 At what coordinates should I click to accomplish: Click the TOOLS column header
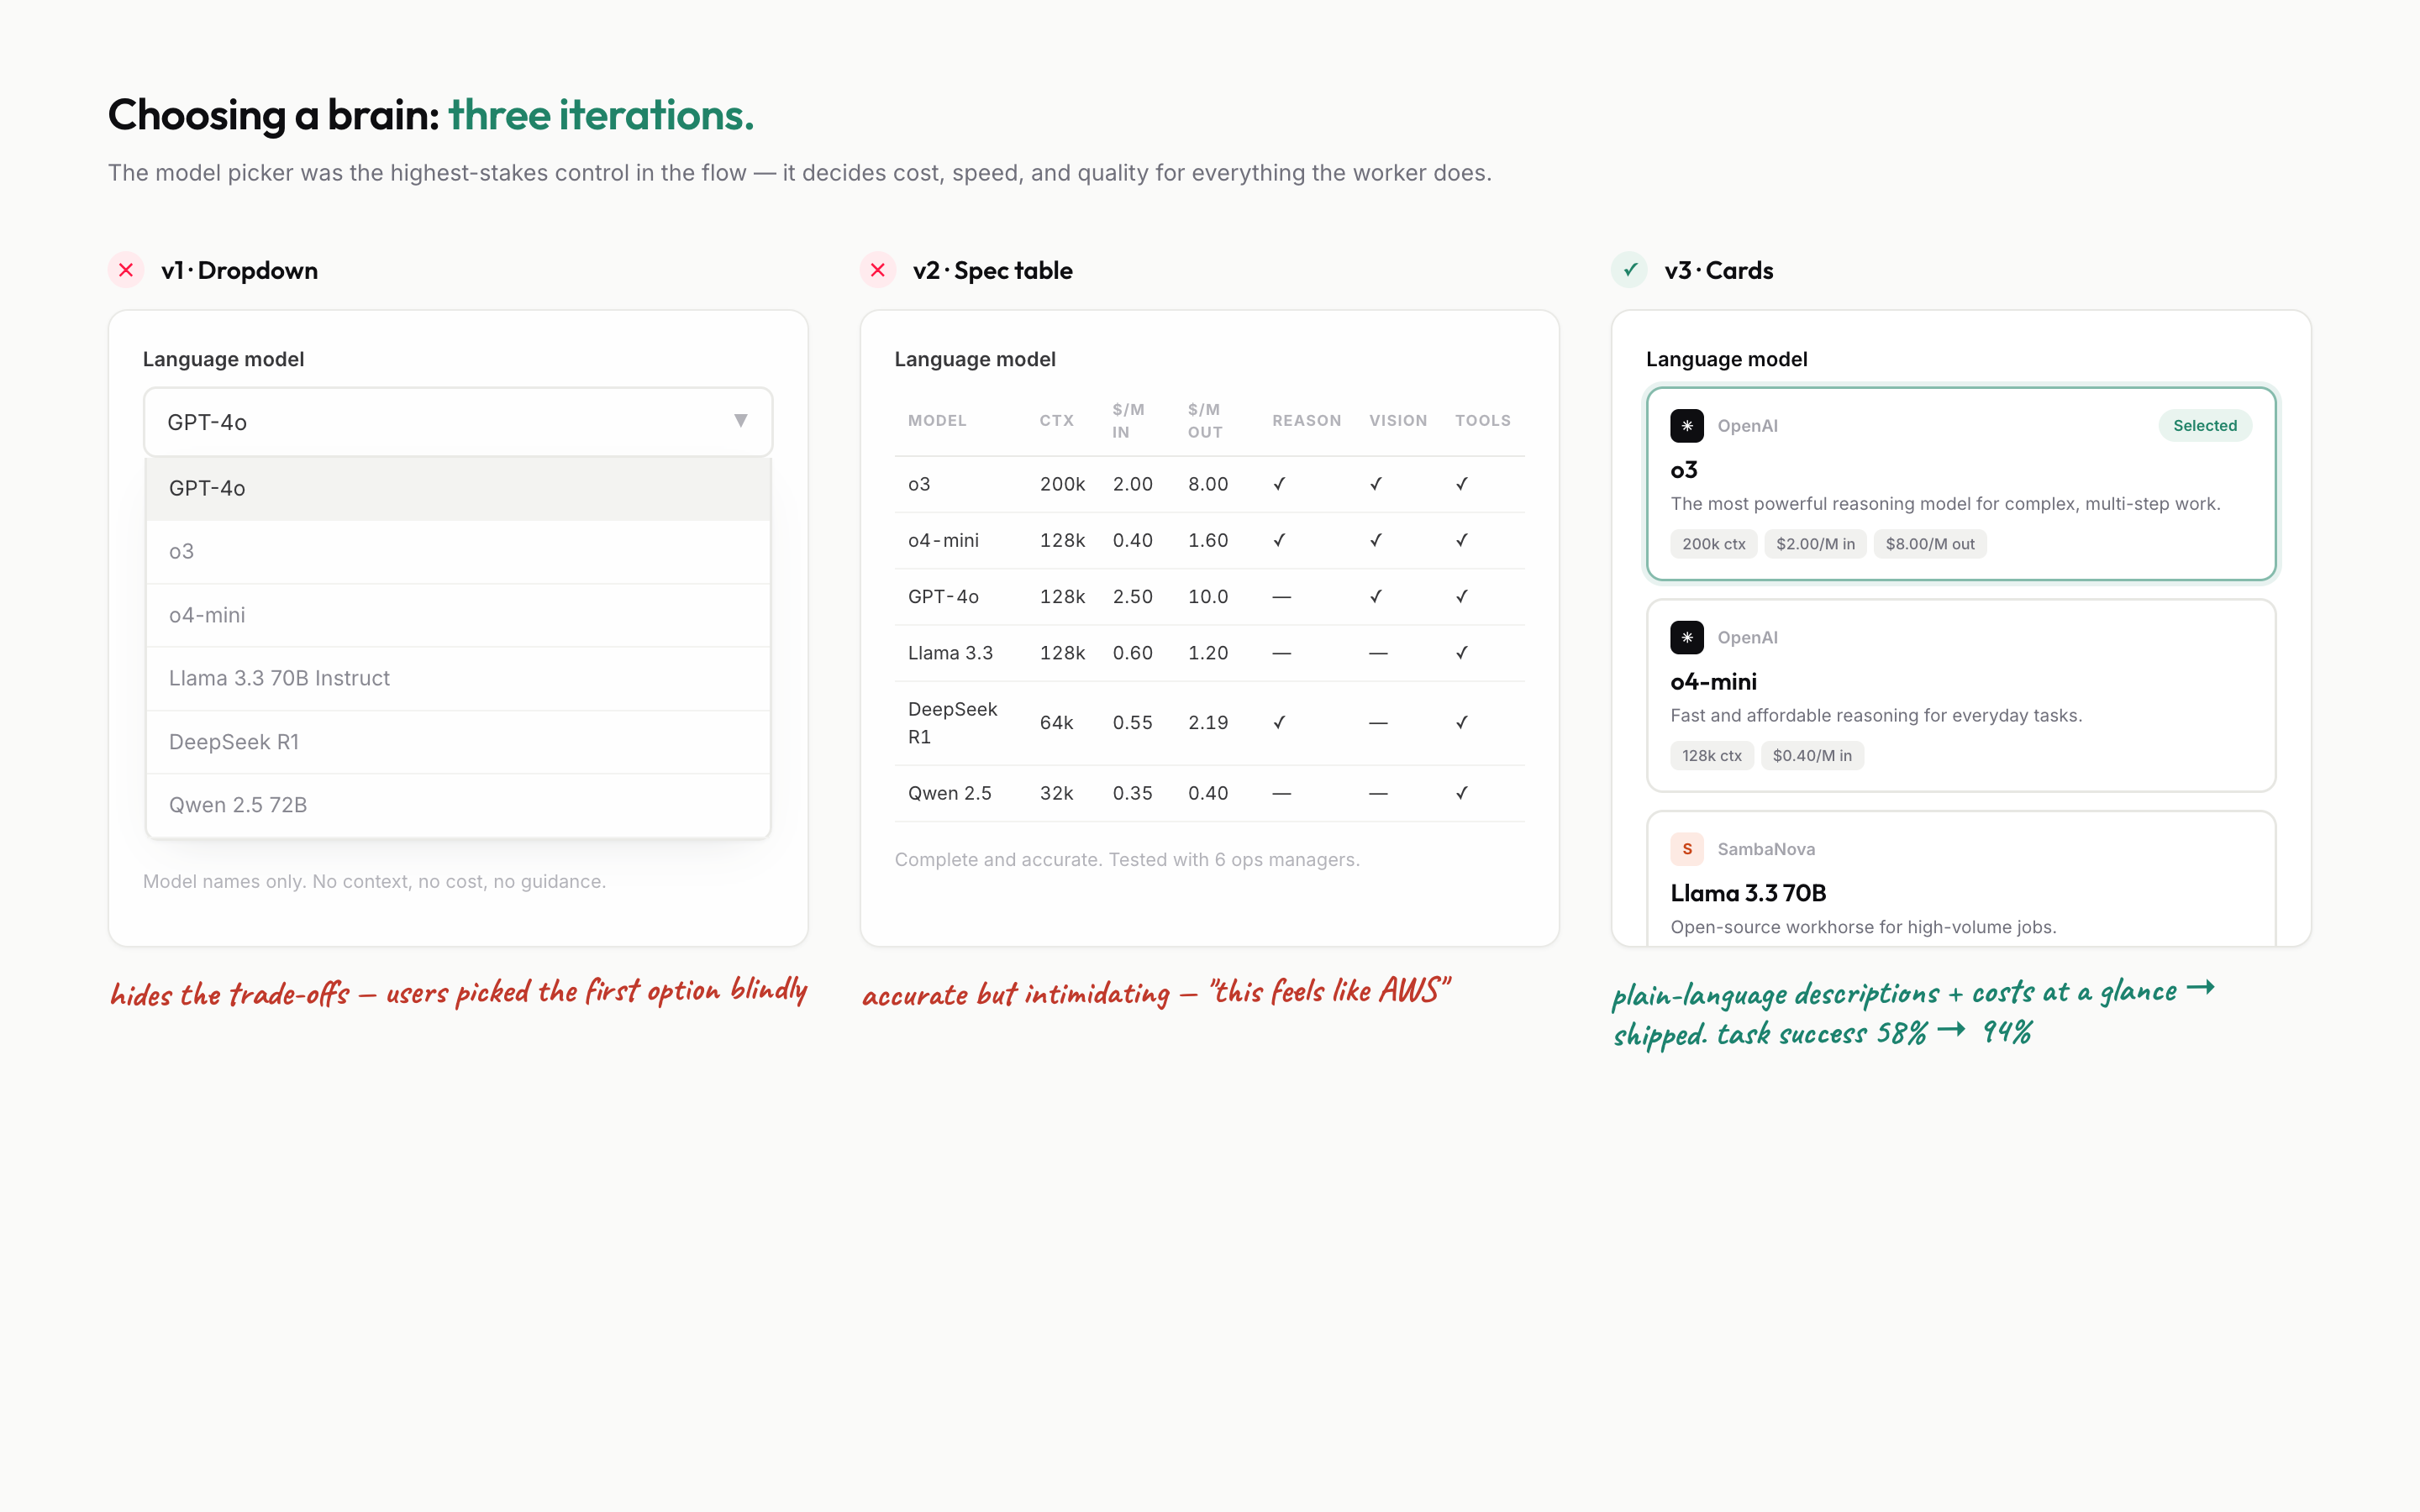pos(1482,421)
